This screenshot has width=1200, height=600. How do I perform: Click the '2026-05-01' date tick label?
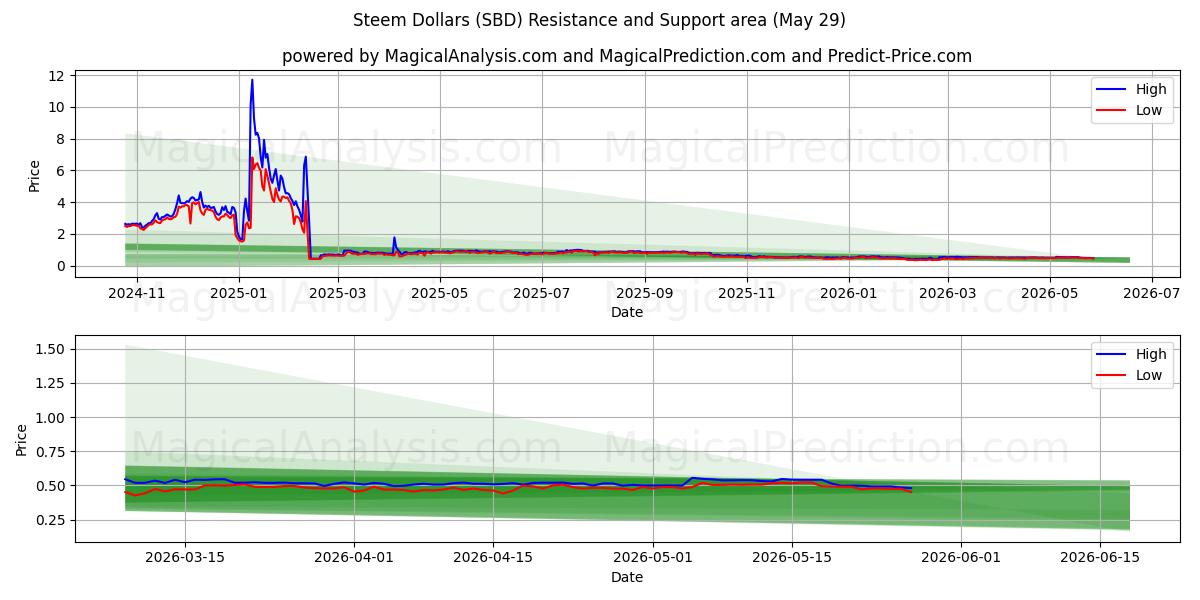point(653,558)
